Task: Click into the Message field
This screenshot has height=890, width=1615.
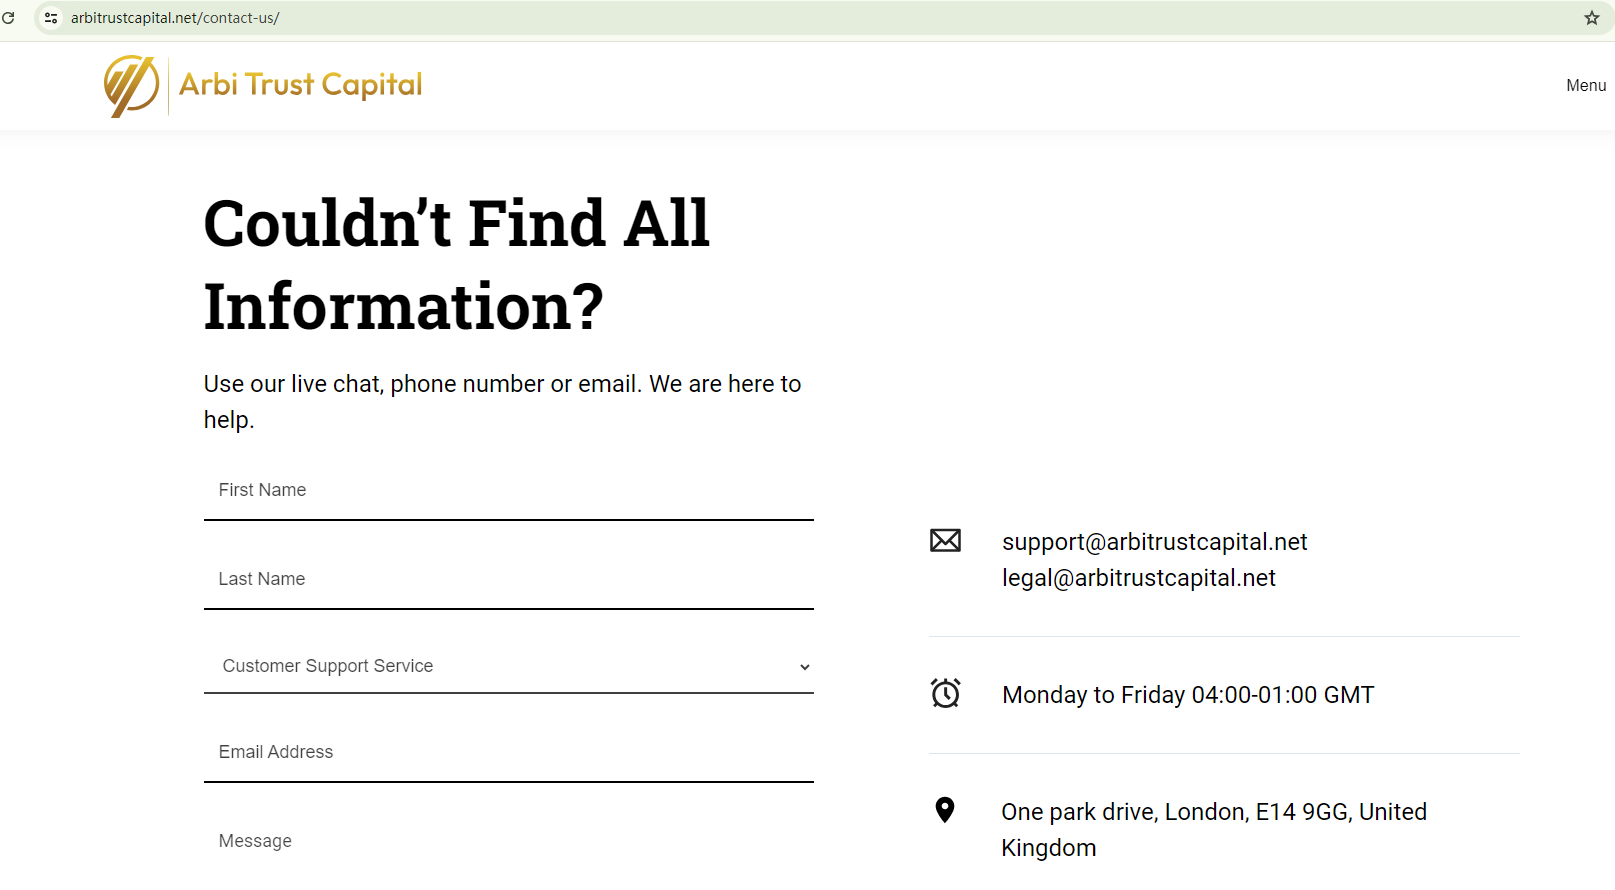Action: 508,842
